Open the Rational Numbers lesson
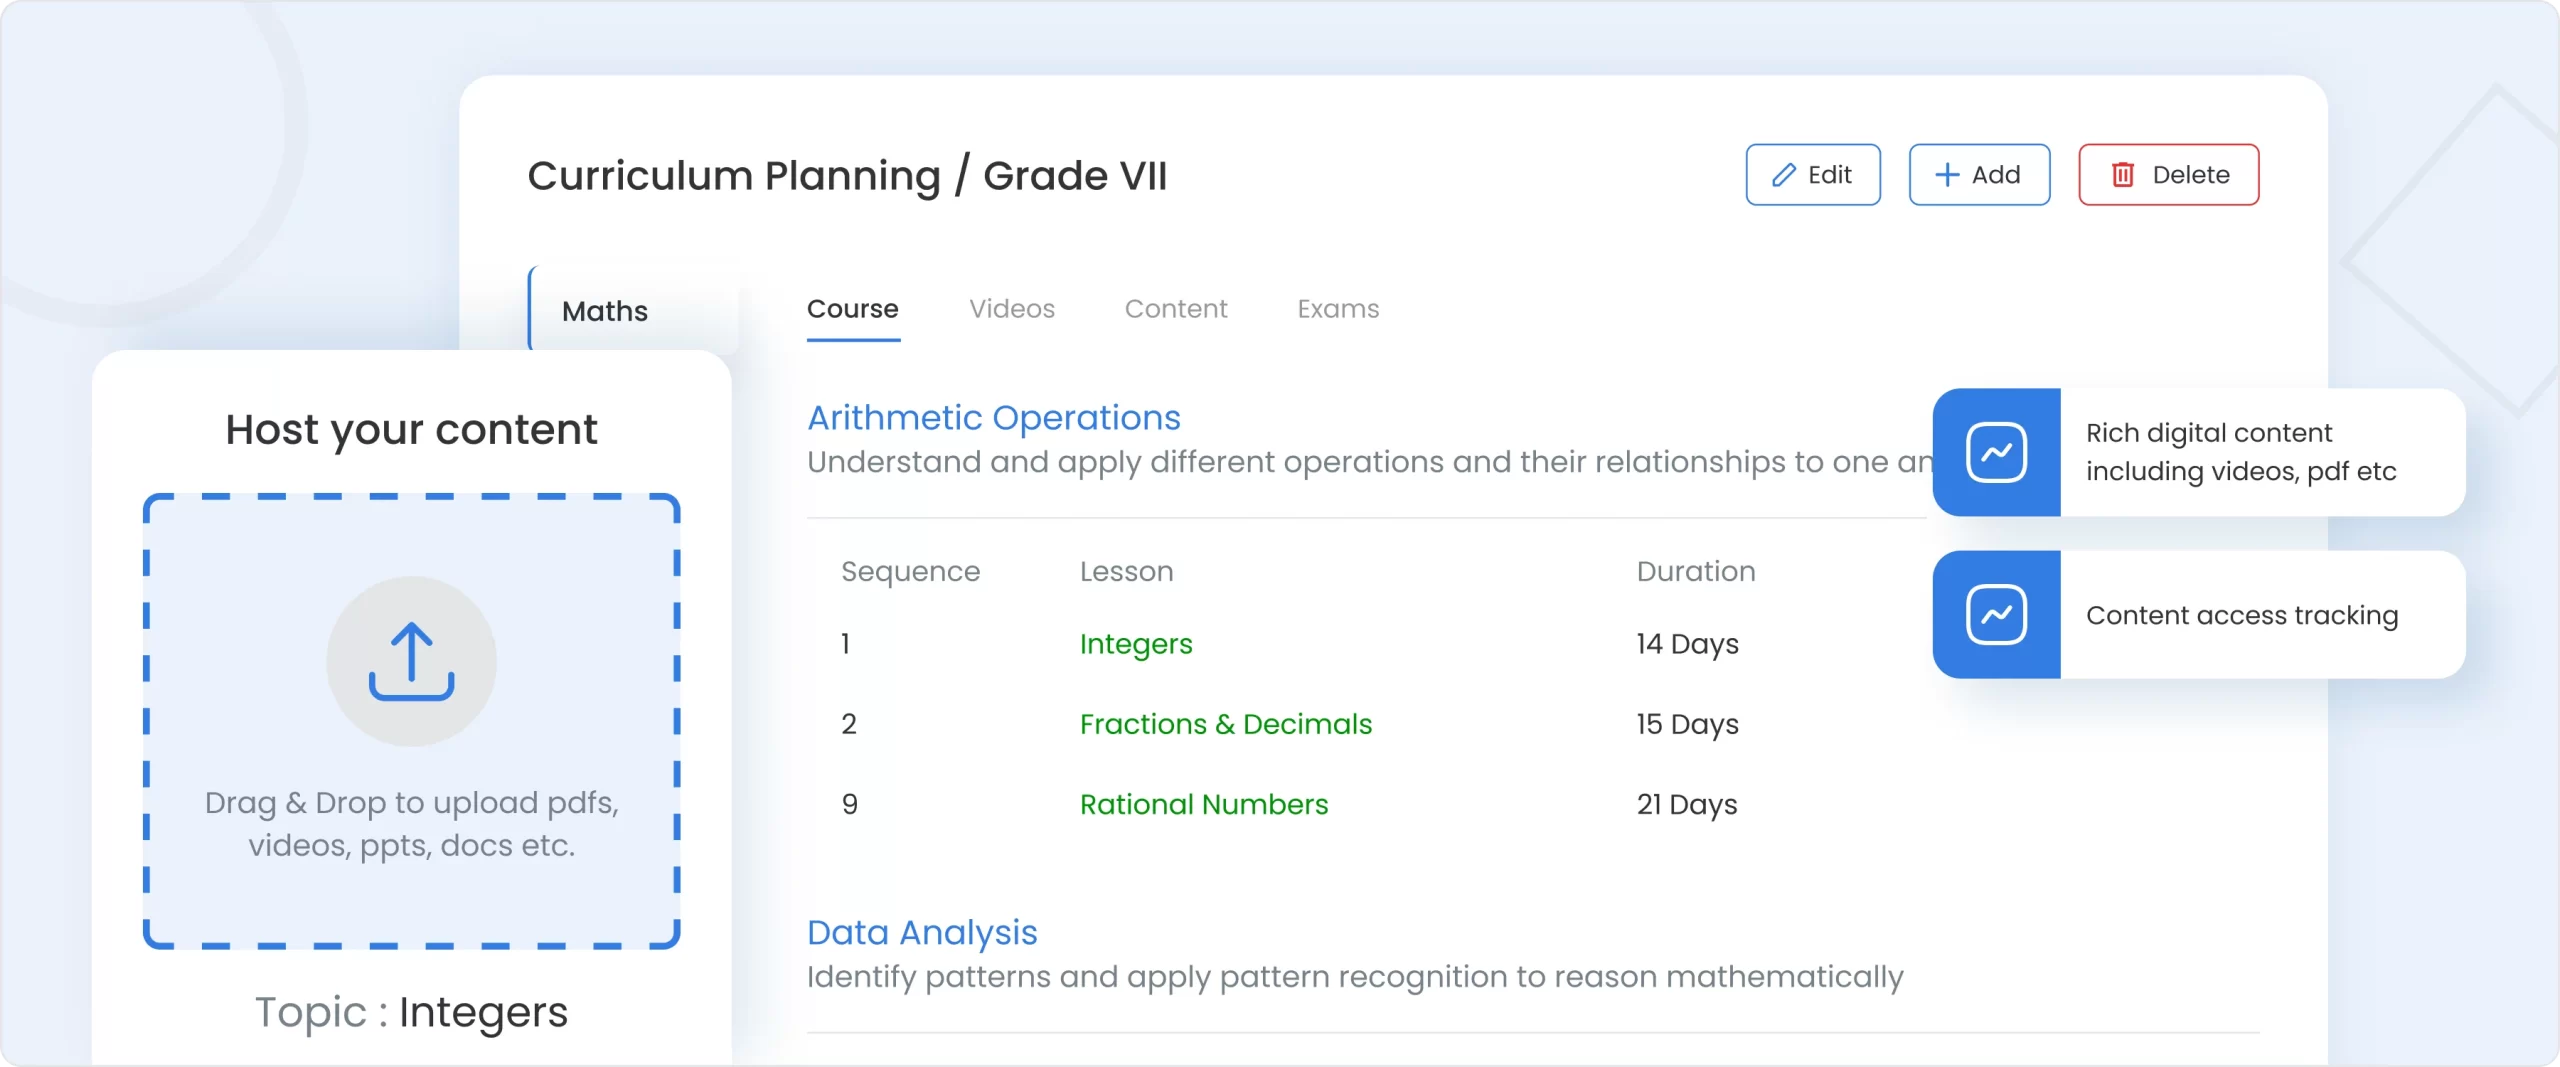Screen dimensions: 2560x1067 [1204, 804]
